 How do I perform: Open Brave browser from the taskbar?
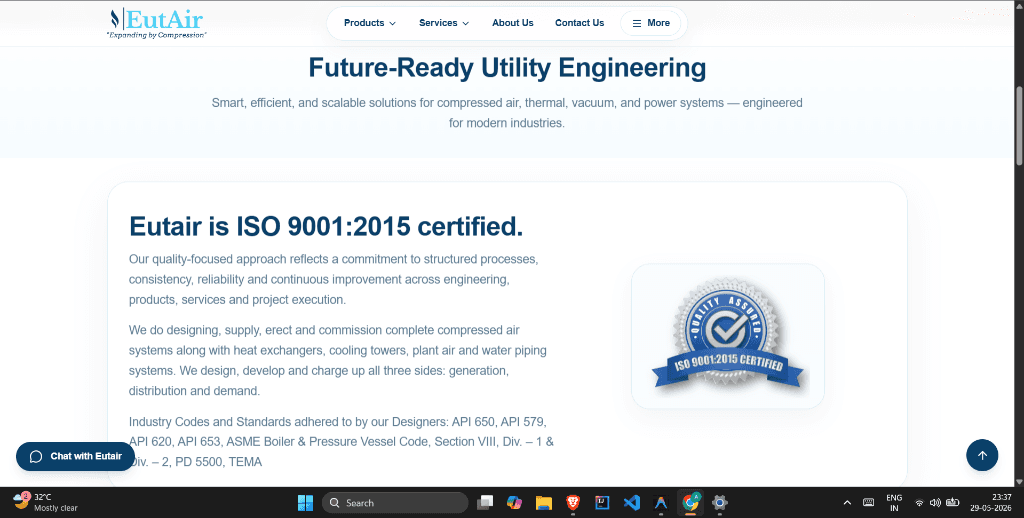(x=573, y=502)
